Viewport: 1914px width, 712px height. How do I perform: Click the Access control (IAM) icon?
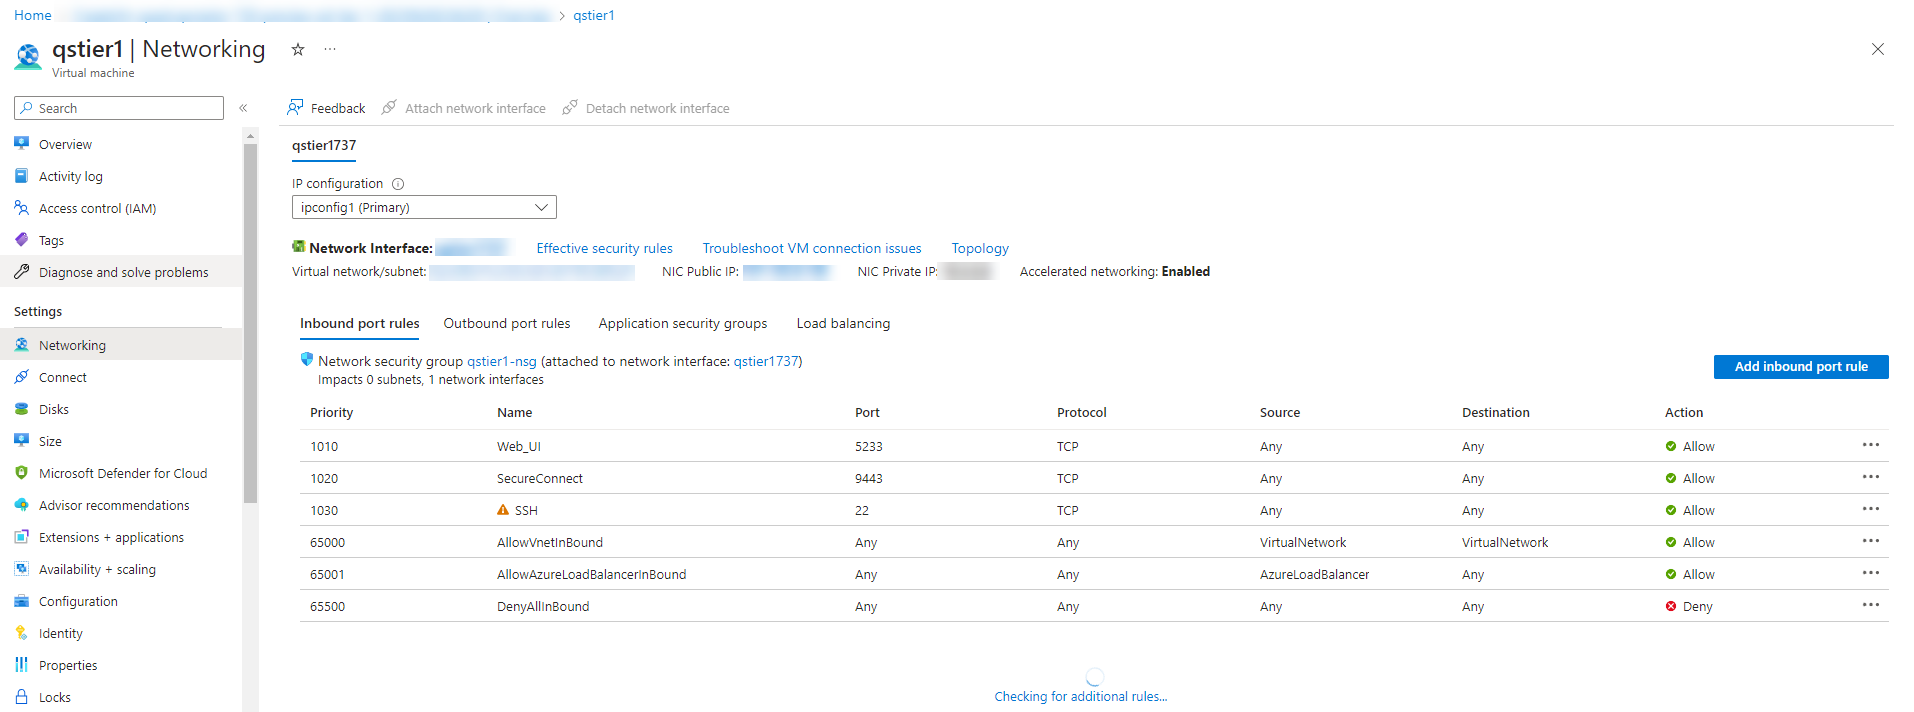(21, 208)
